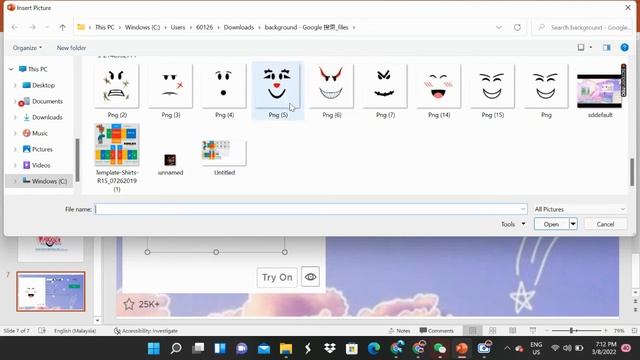Switch to Slide Sorter view
The height and width of the screenshot is (360, 640).
click(x=493, y=331)
